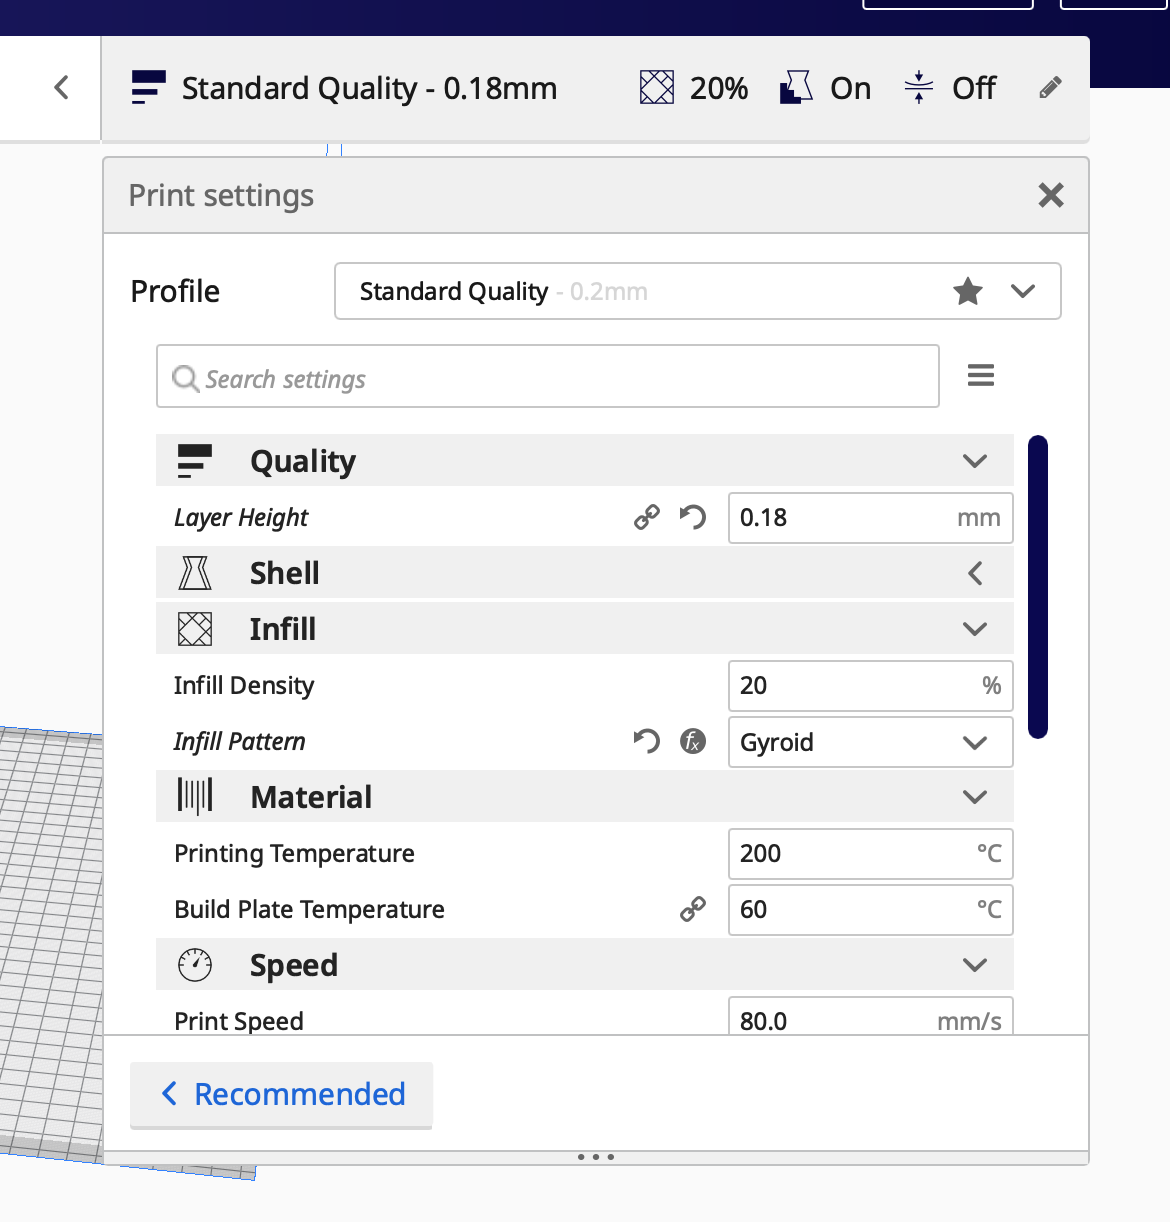Open the settings visibility hamburger menu
Image resolution: width=1170 pixels, height=1222 pixels.
(981, 375)
